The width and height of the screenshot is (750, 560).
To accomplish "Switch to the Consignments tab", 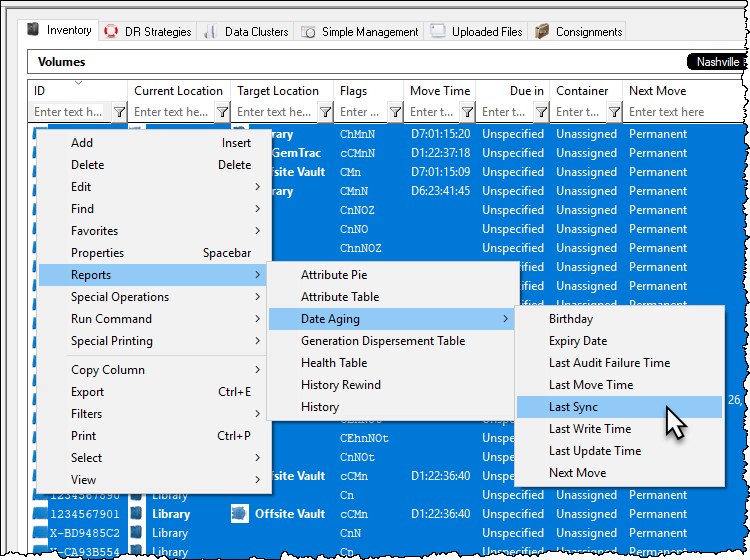I will point(578,32).
